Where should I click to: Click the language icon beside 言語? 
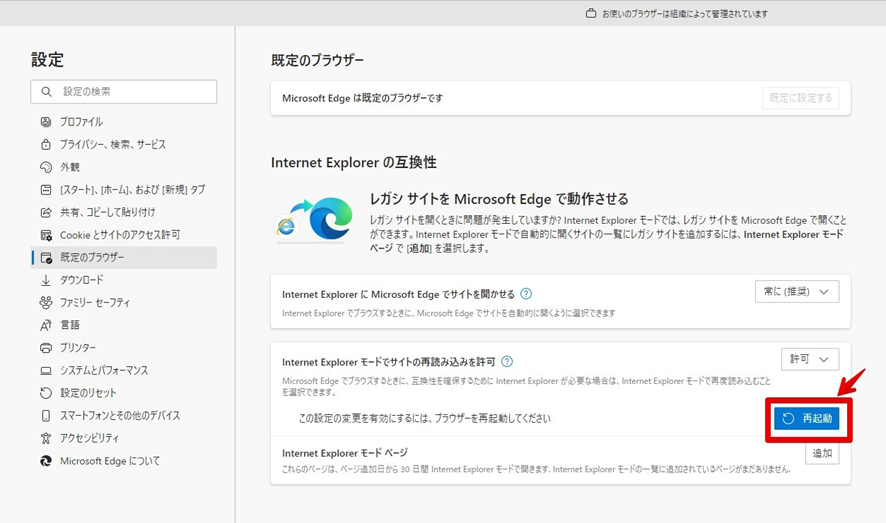point(46,325)
